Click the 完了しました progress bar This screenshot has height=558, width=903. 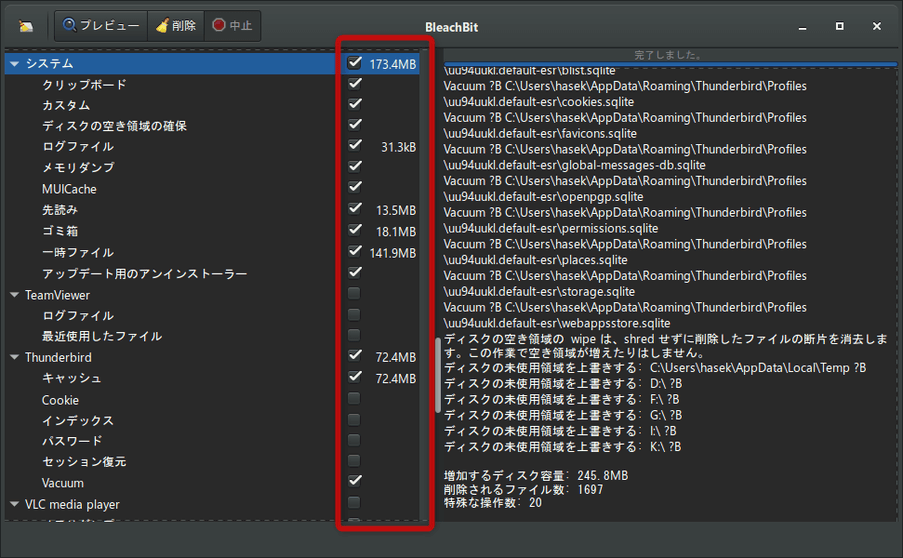670,56
